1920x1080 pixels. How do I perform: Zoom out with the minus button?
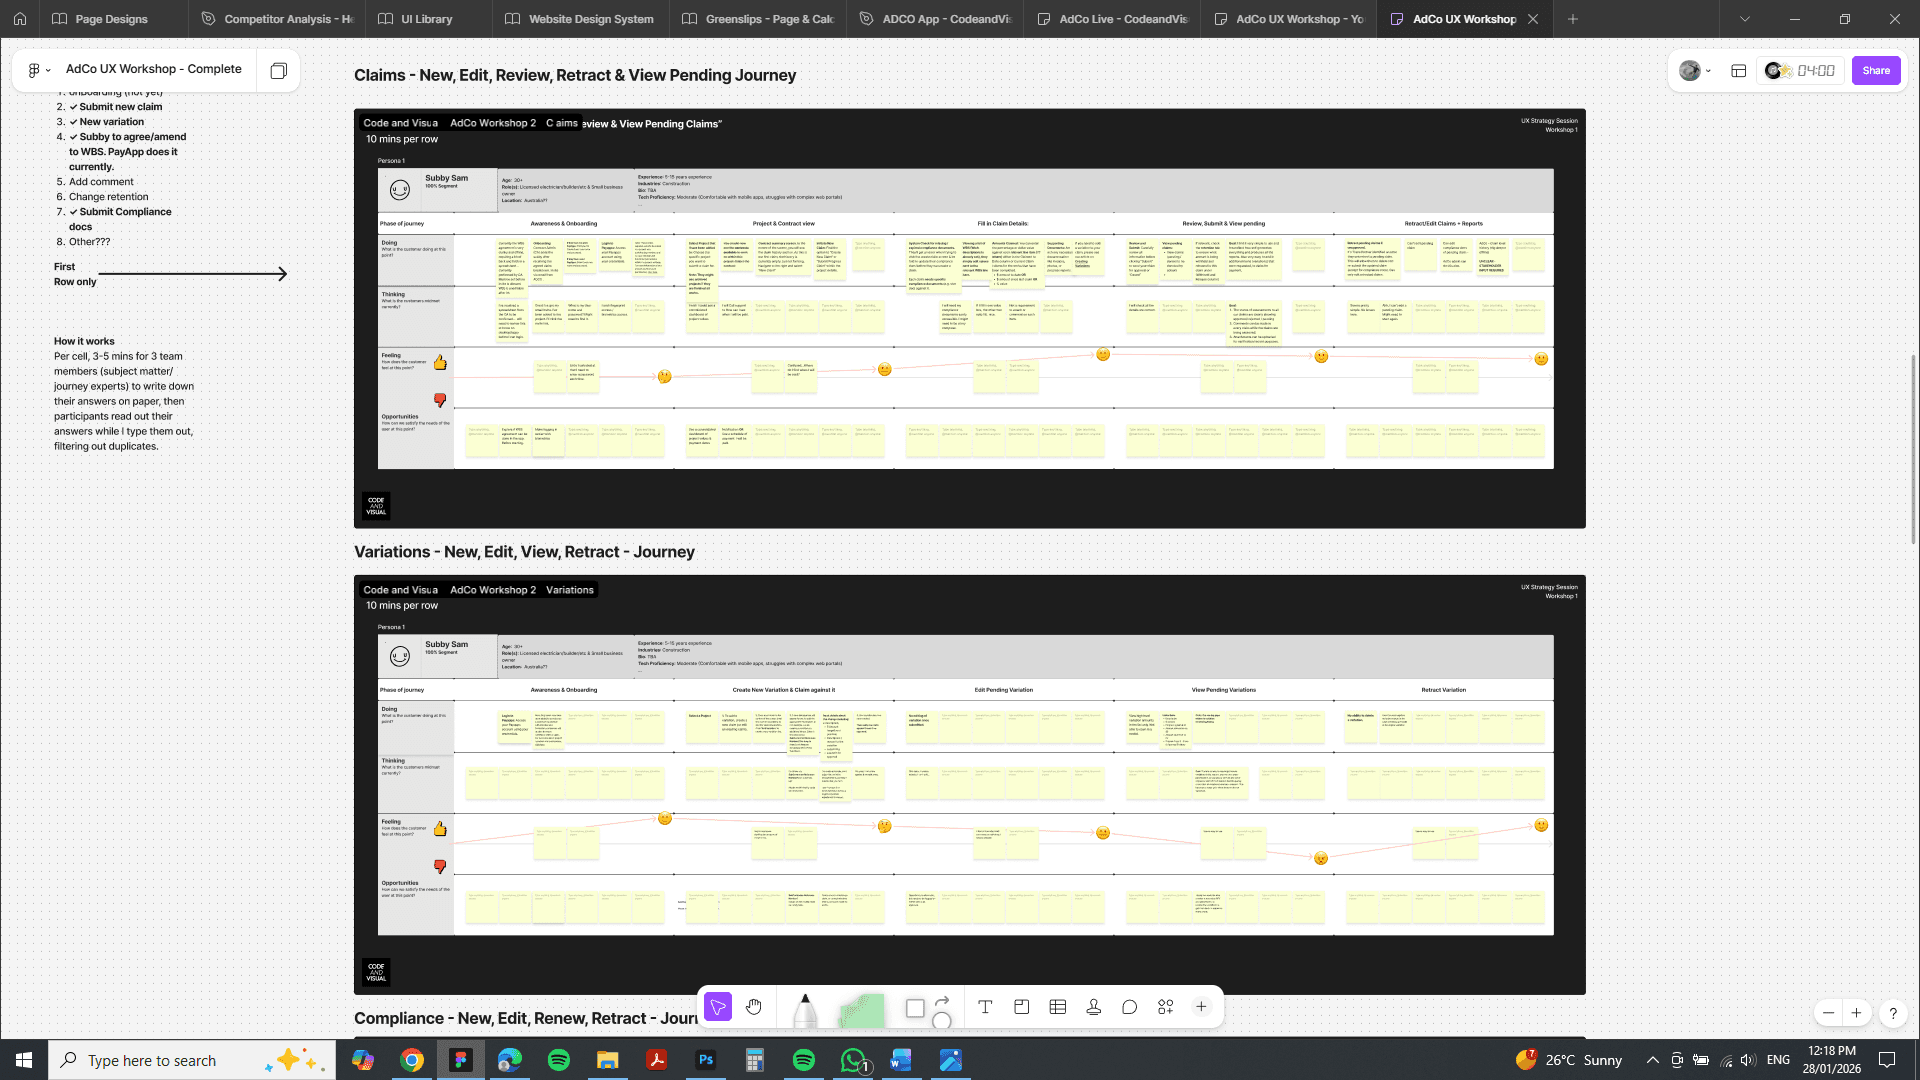(1828, 1013)
